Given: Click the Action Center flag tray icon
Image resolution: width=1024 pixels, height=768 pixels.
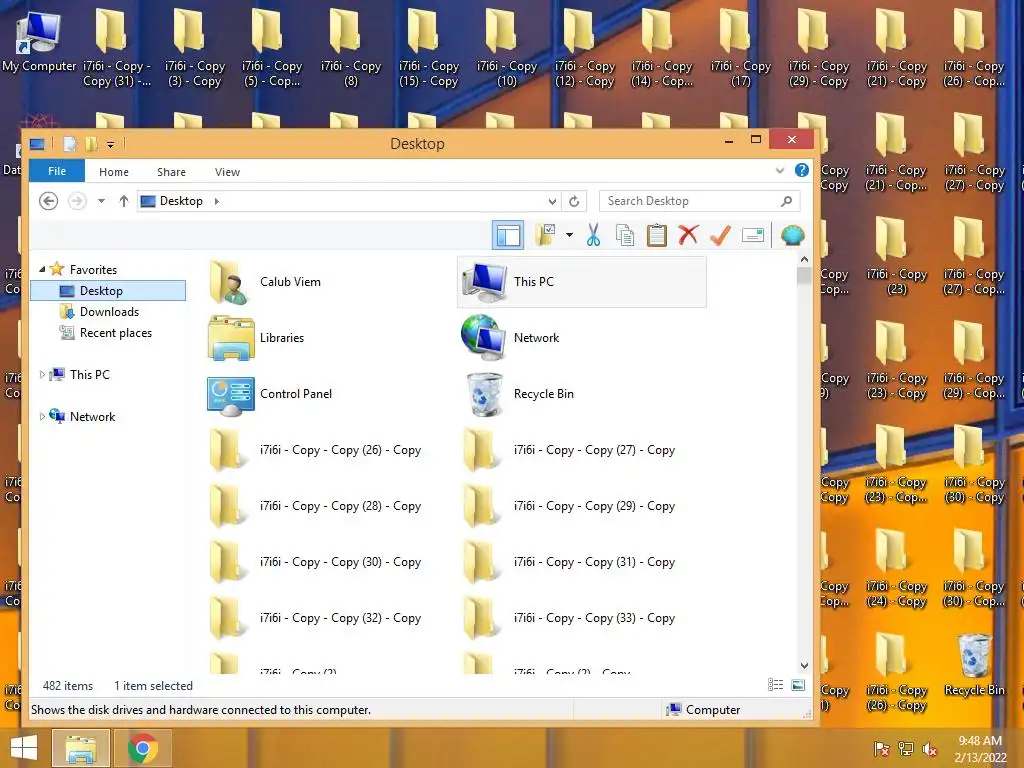Looking at the screenshot, I should pos(882,749).
